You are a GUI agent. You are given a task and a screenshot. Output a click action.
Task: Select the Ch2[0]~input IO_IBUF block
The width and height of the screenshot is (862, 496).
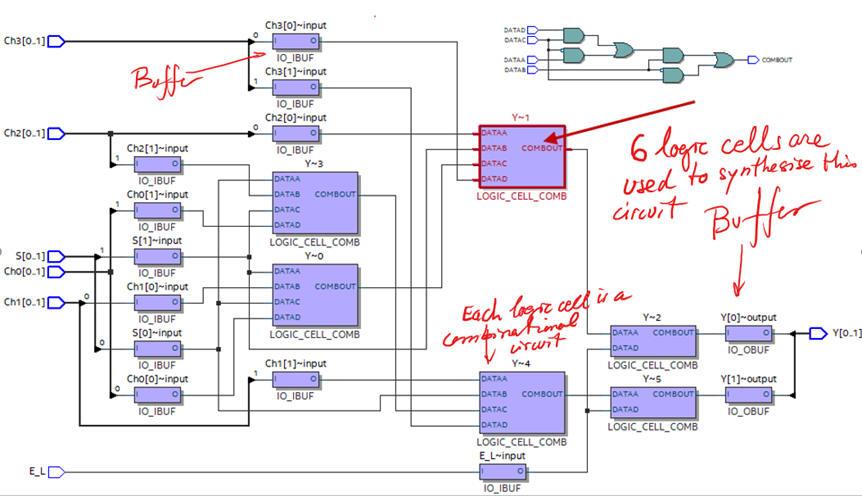point(296,134)
